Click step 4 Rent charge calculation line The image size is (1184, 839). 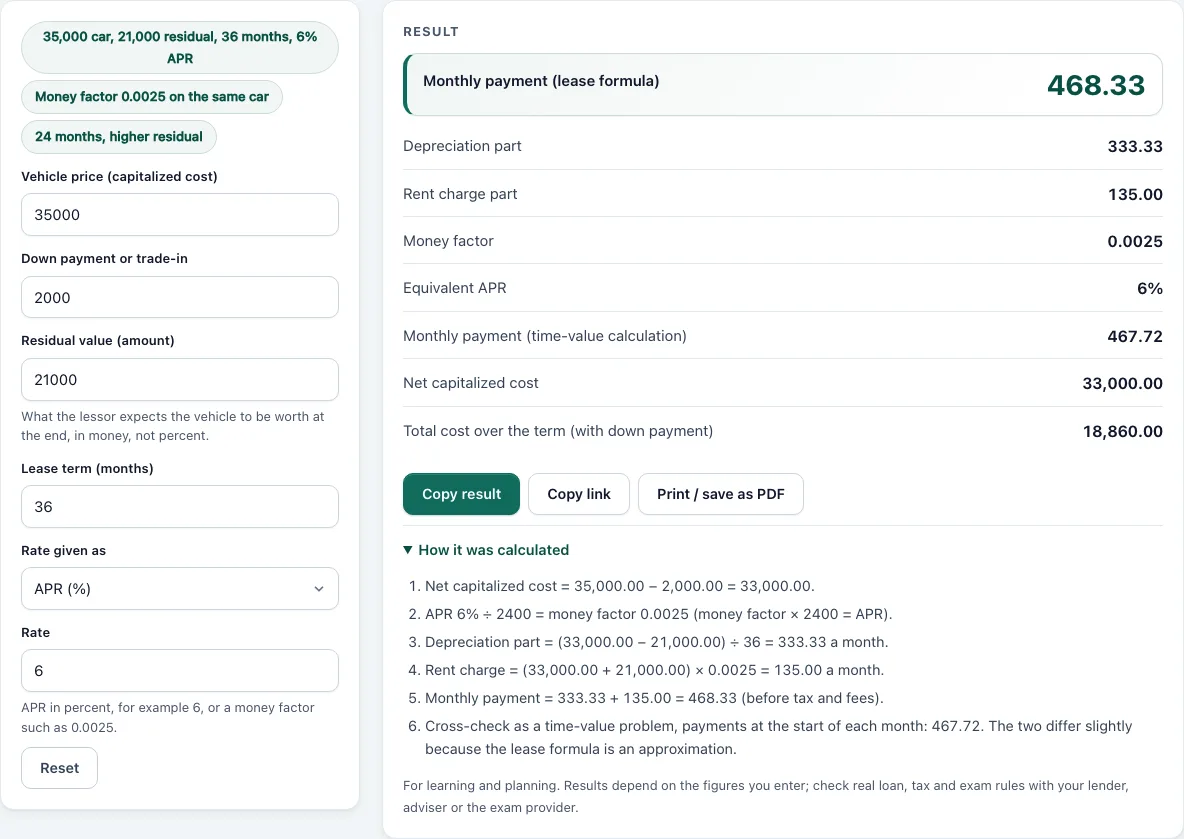(x=654, y=670)
